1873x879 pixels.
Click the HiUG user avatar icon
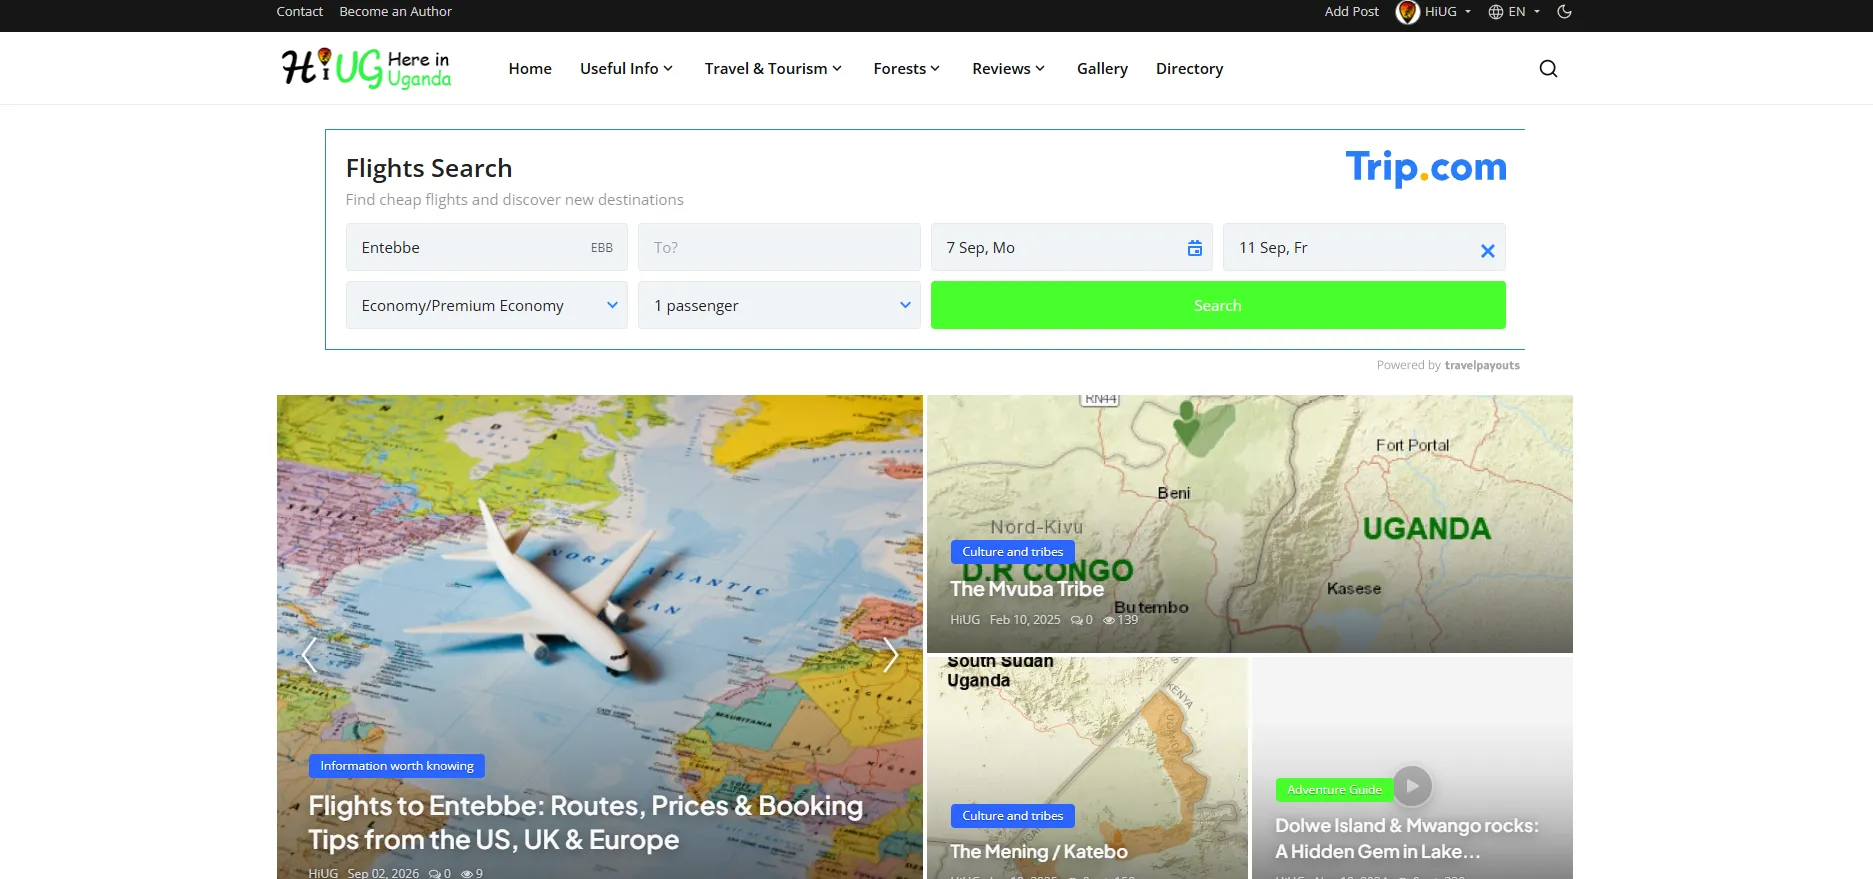(x=1407, y=12)
